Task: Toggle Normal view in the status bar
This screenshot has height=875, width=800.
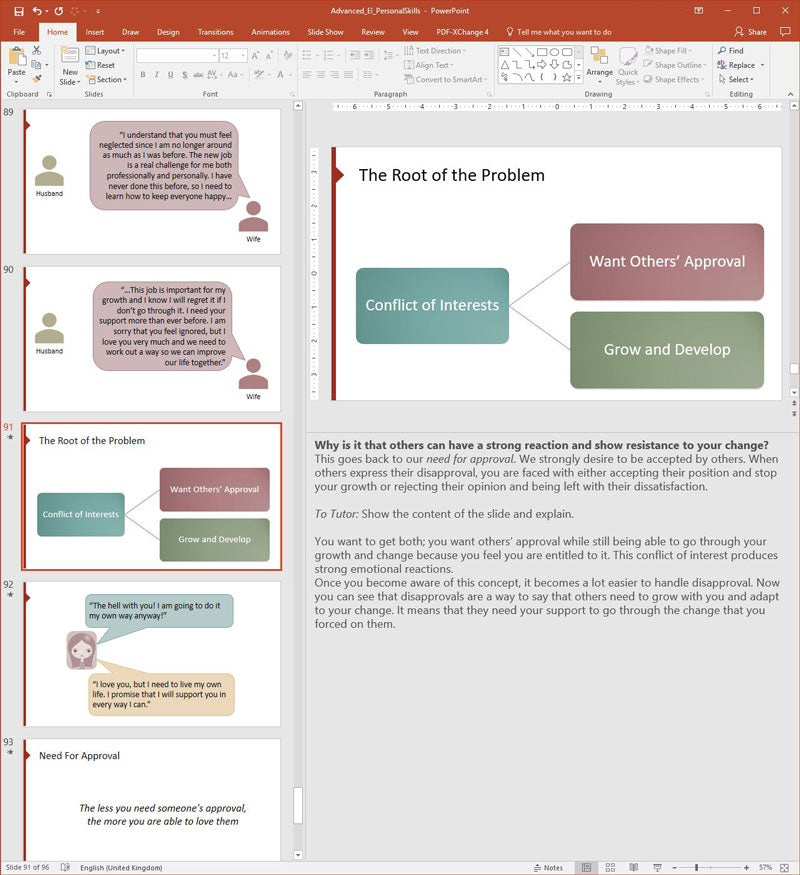Action: tap(587, 867)
